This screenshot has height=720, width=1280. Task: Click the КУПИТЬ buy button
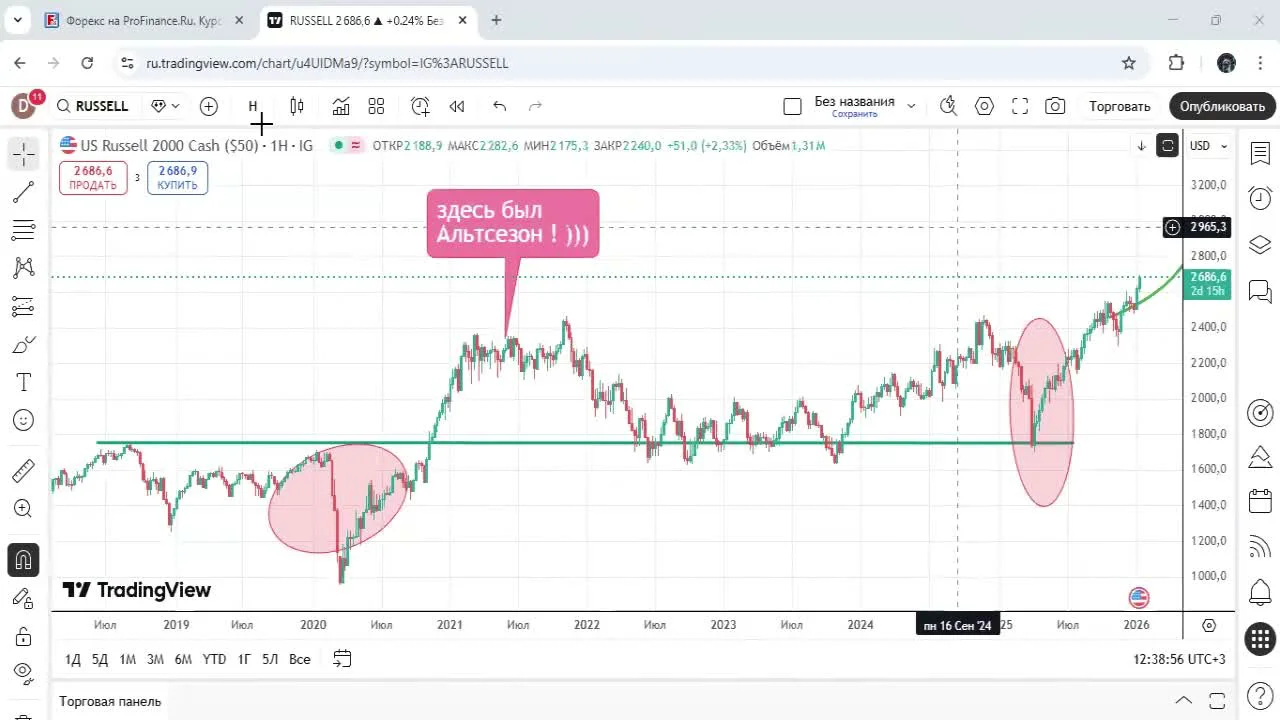(x=177, y=177)
